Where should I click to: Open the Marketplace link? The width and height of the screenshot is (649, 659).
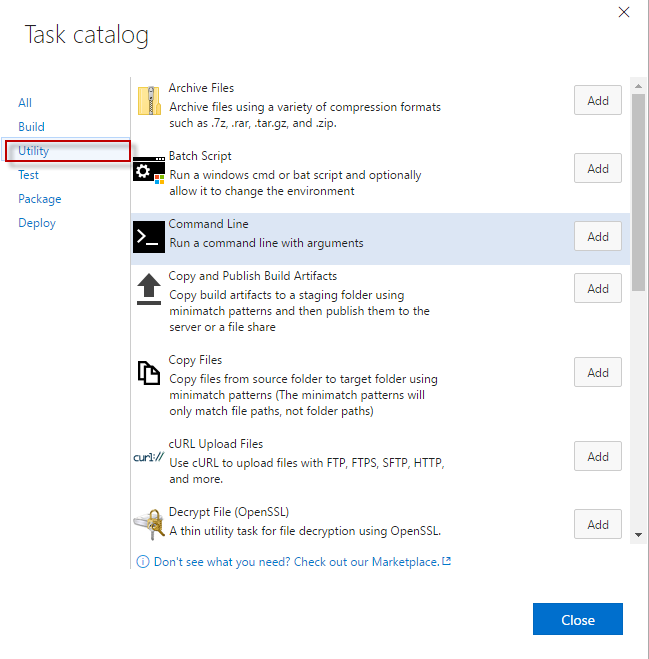coord(302,562)
